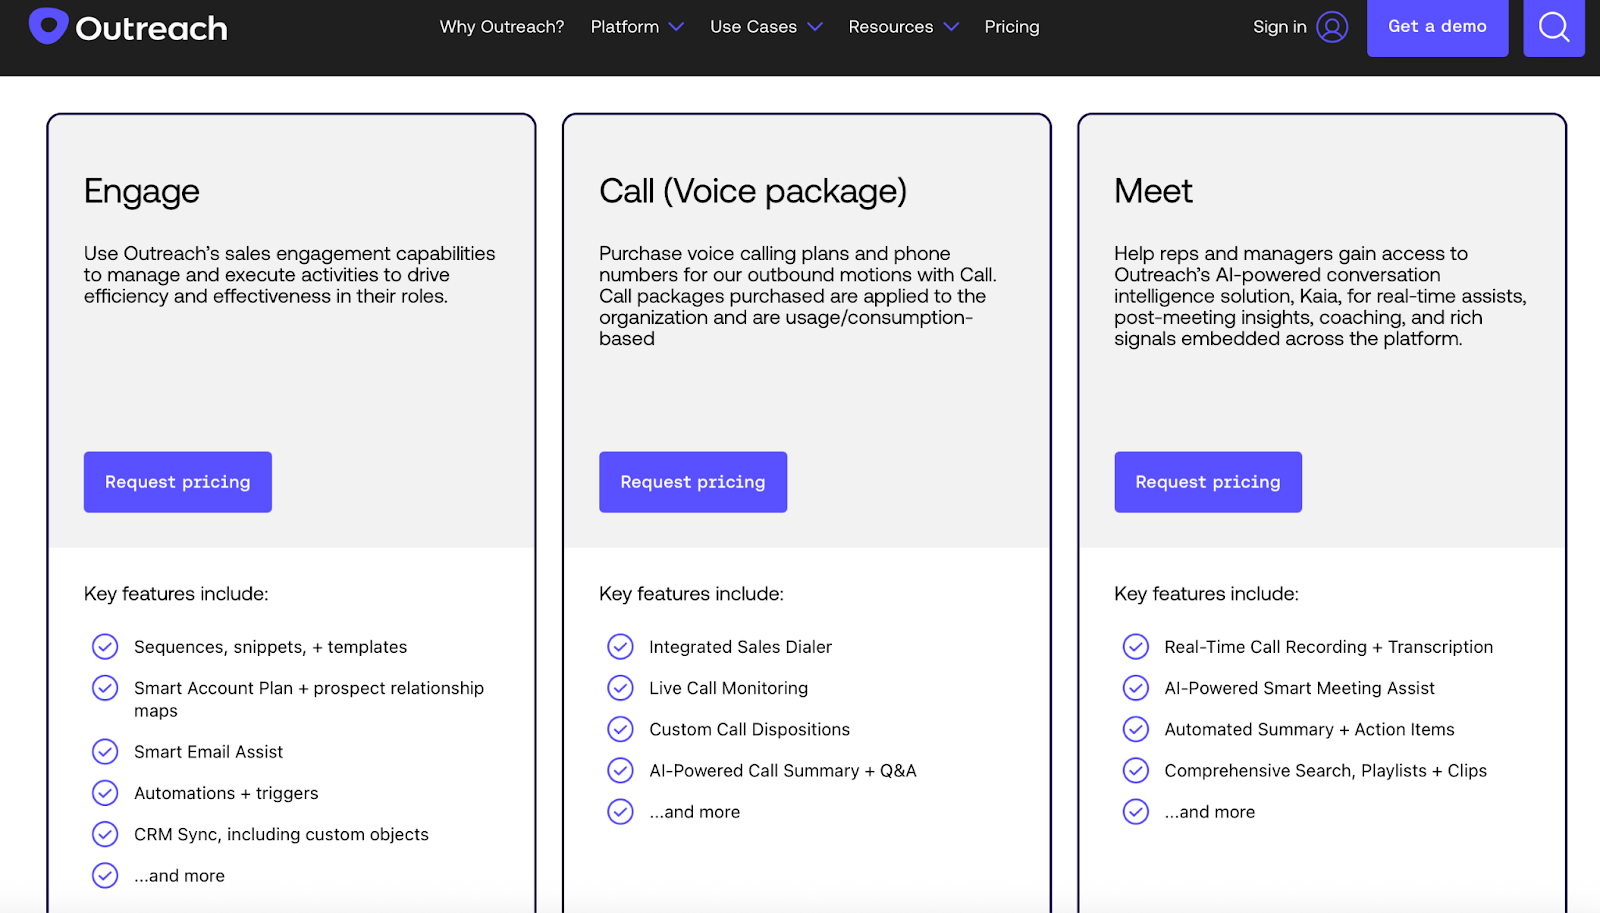
Task: Click 'Real-Time Call Recording + Transcription' text
Action: pyautogui.click(x=1329, y=647)
